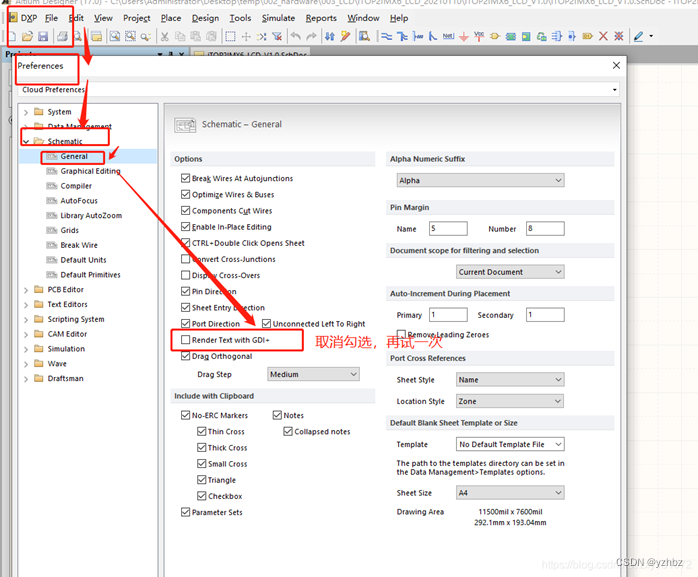
Task: Click the Save floppy disk icon
Action: [43, 36]
